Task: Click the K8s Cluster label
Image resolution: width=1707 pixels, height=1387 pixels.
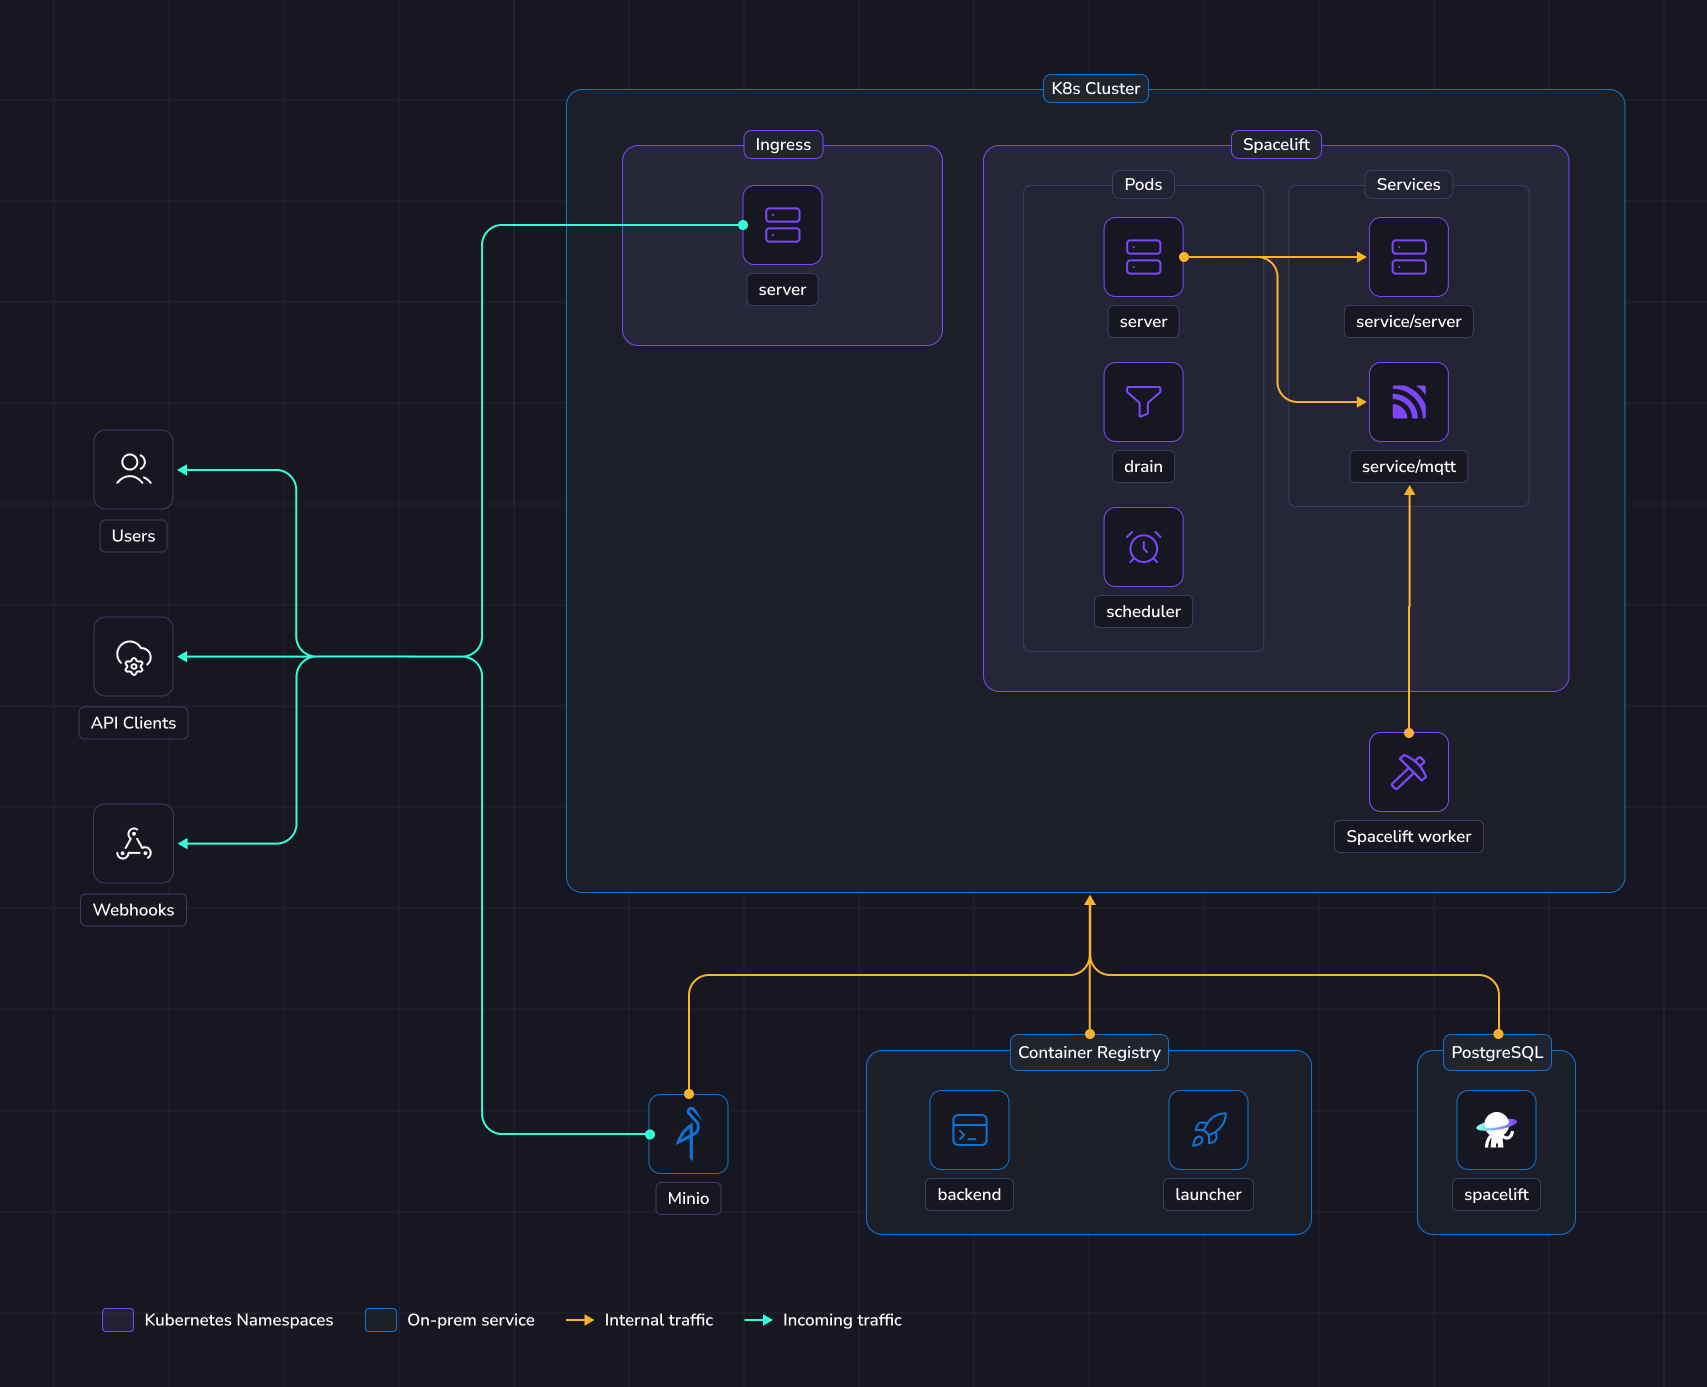Action: 1095,88
